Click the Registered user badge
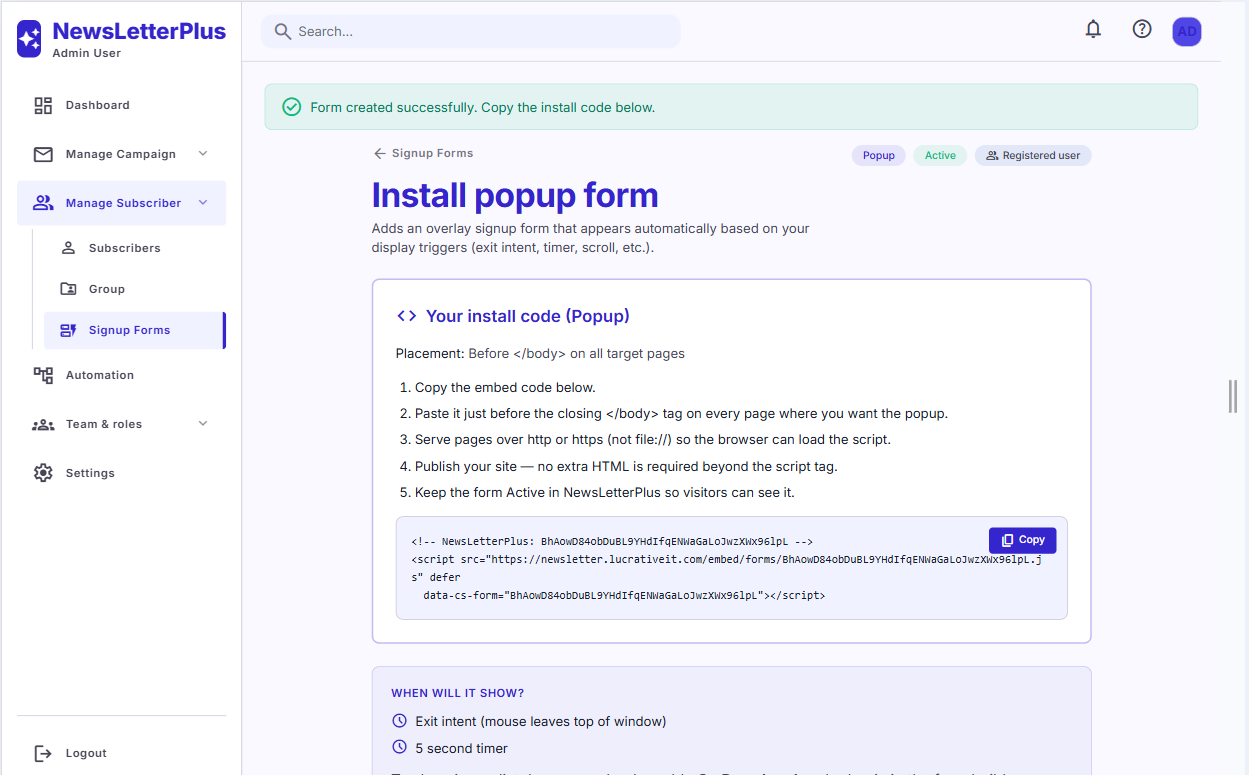 [x=1033, y=156]
